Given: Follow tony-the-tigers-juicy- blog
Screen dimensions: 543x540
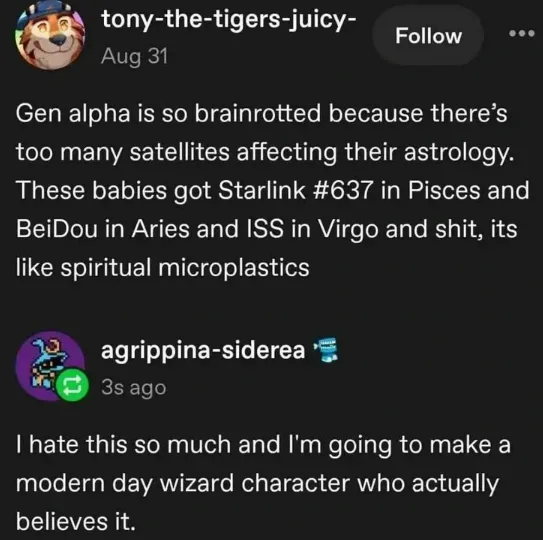Looking at the screenshot, I should (x=428, y=36).
